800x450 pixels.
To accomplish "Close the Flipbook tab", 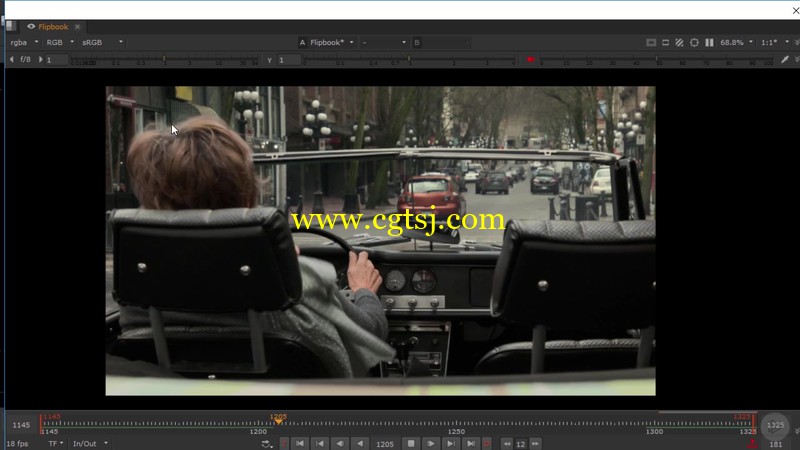I will (x=78, y=27).
